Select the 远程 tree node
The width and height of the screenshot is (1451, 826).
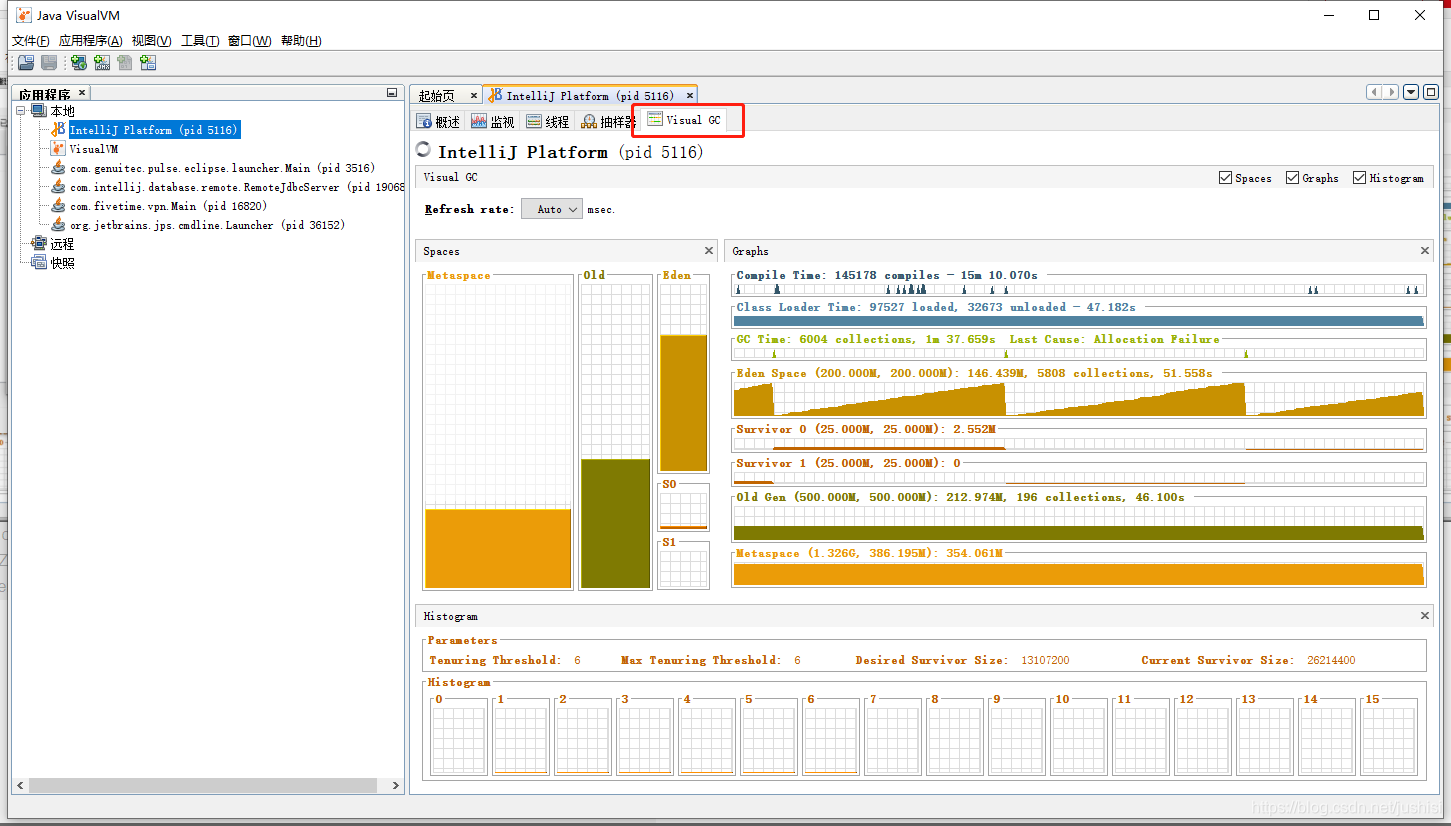tap(62, 244)
